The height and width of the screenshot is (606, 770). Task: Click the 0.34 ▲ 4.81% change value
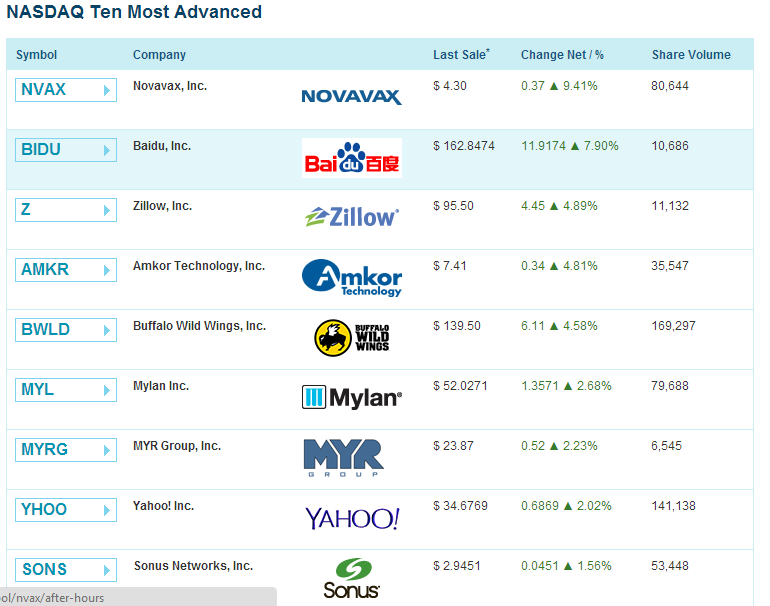[x=559, y=266]
